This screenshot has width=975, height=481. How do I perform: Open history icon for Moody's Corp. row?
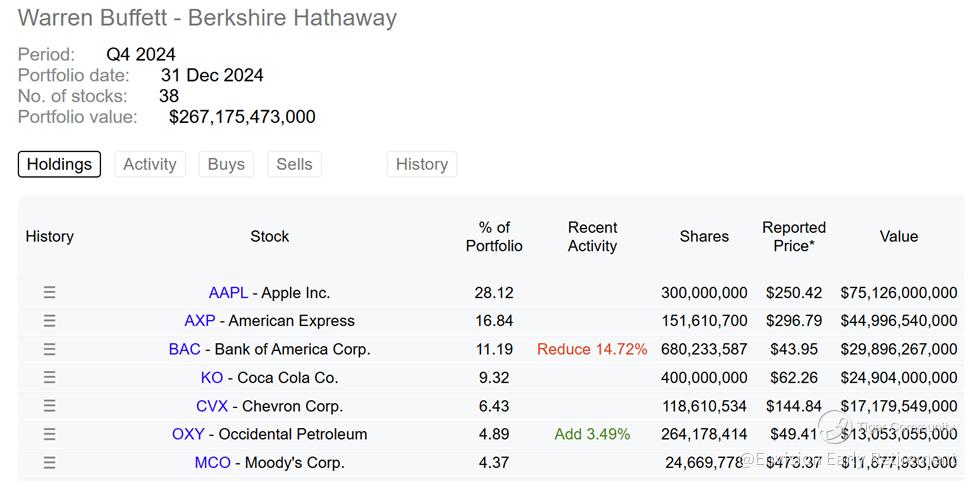(49, 462)
